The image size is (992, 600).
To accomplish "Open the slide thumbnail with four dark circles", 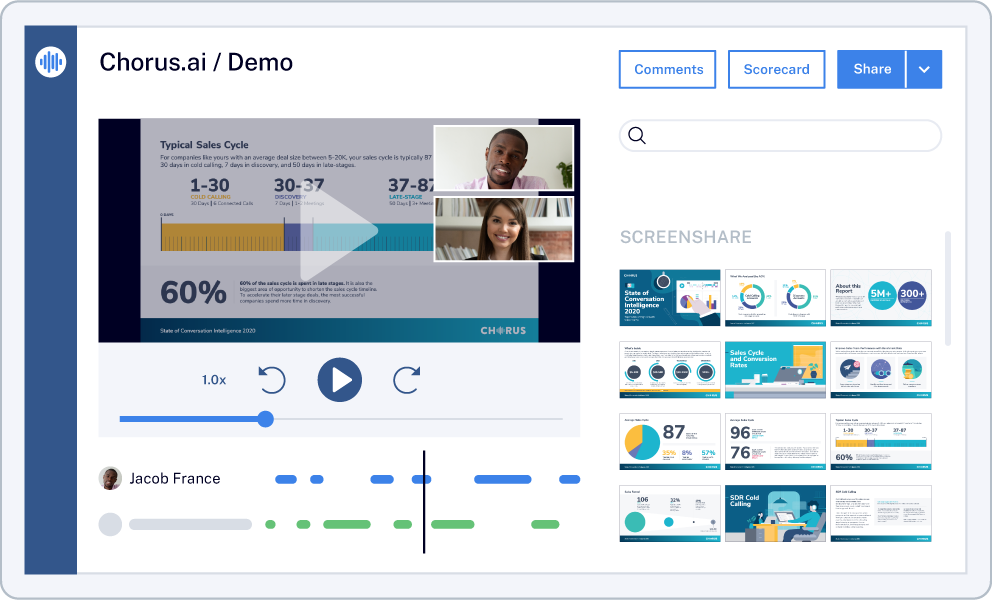I will (670, 370).
